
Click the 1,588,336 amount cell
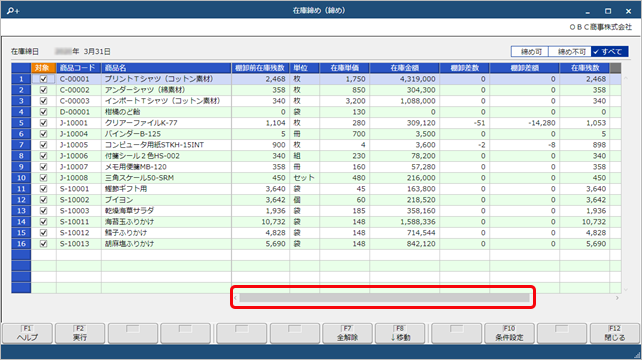point(405,222)
